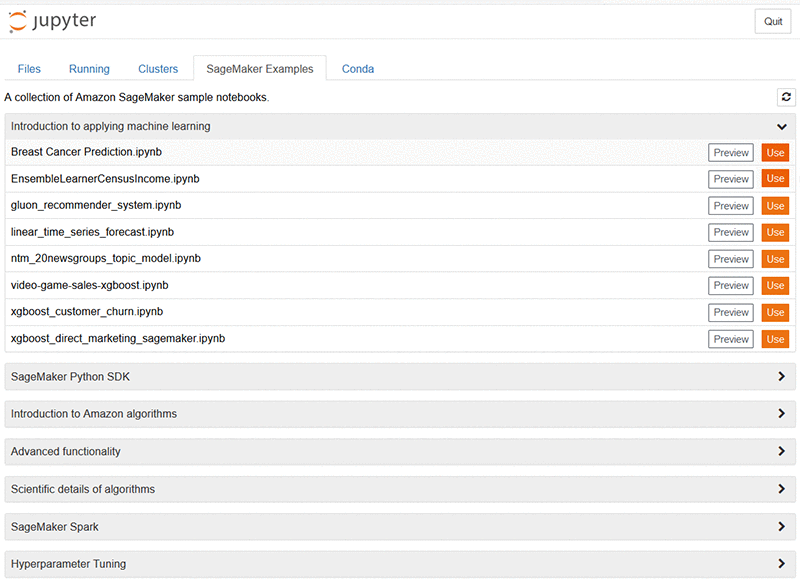Open the Conda tab

[x=358, y=69]
